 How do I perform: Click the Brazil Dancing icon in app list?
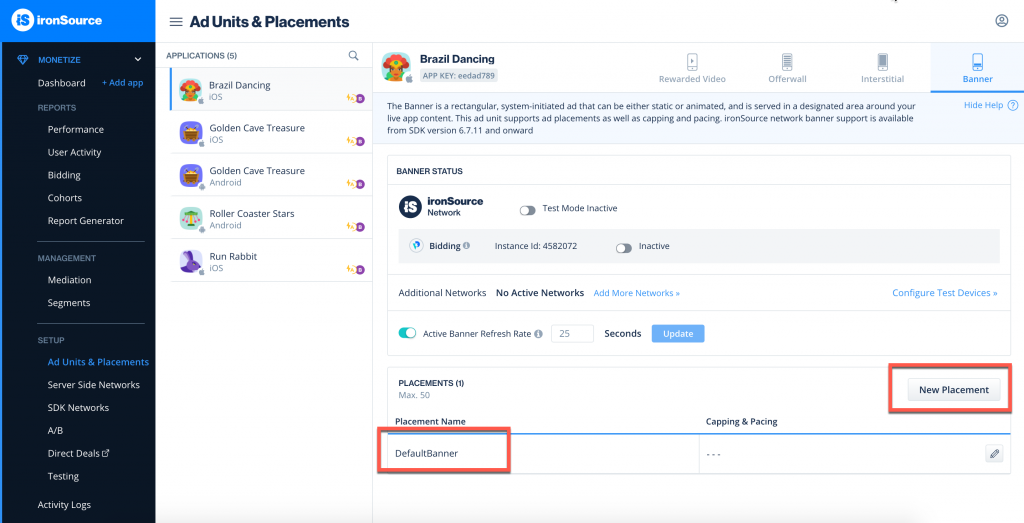pos(190,90)
